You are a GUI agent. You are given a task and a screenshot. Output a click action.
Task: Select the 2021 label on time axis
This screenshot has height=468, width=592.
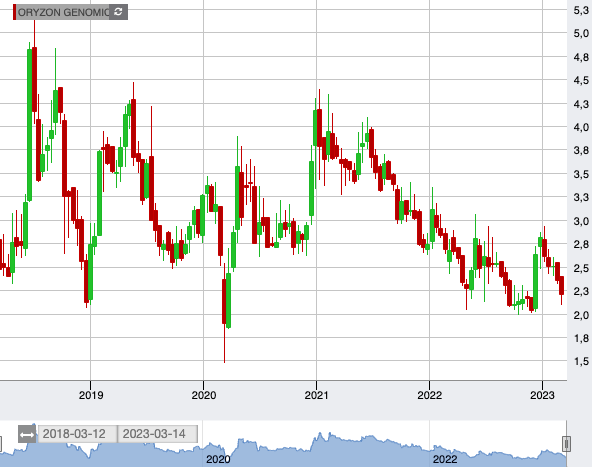316,395
